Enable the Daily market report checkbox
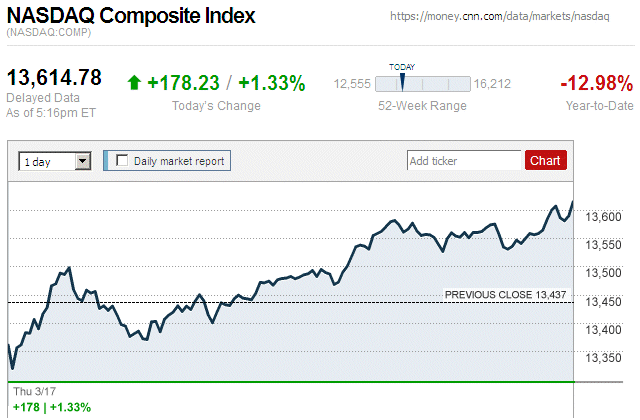Viewport: 640px width, 420px height. [x=123, y=160]
